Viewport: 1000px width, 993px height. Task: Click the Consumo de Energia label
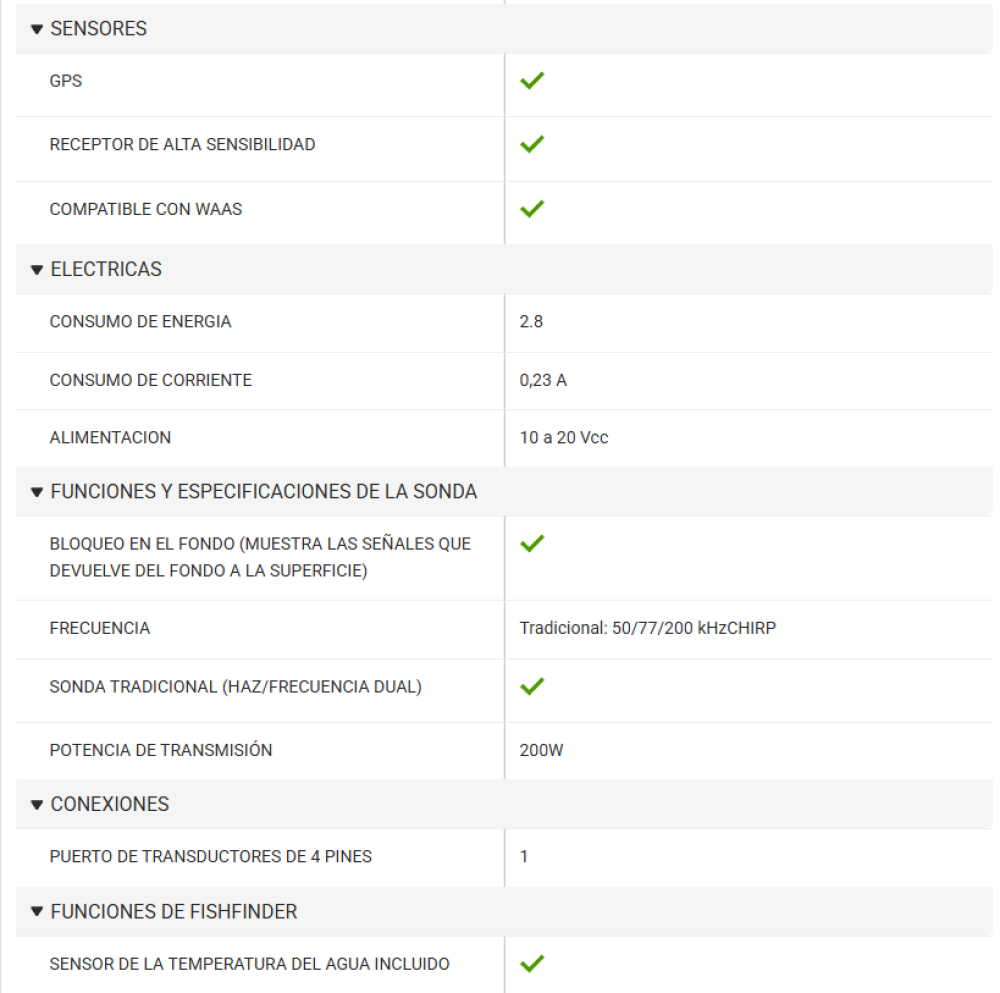140,322
